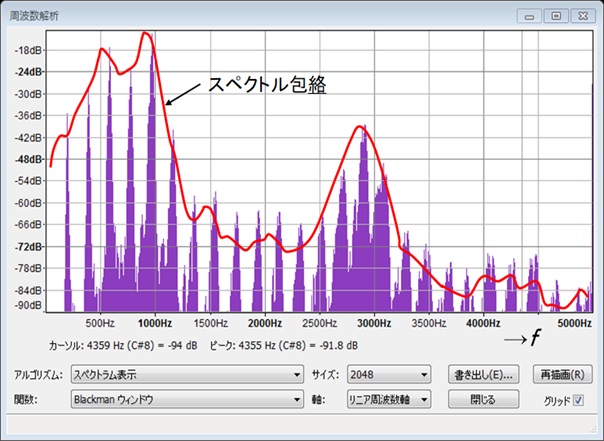This screenshot has height=441, width=604.
Task: Open the アルゴリズム dropdown showing スペクトラム表示
Action: pos(187,375)
